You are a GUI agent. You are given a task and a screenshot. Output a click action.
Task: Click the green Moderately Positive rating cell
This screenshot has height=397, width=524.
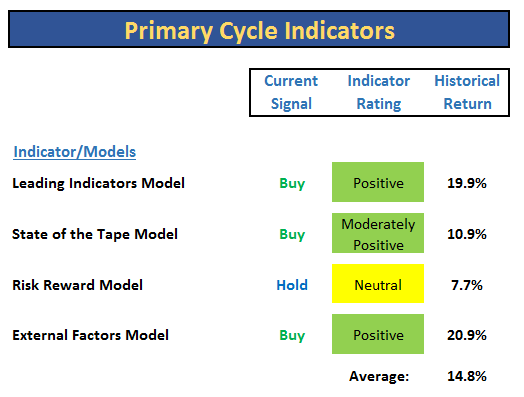[x=378, y=233]
